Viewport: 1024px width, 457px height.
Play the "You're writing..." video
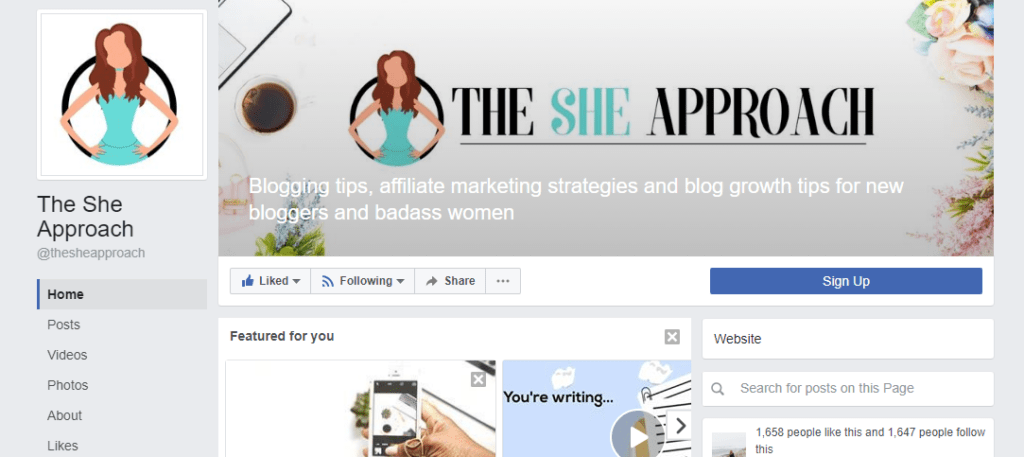point(637,435)
